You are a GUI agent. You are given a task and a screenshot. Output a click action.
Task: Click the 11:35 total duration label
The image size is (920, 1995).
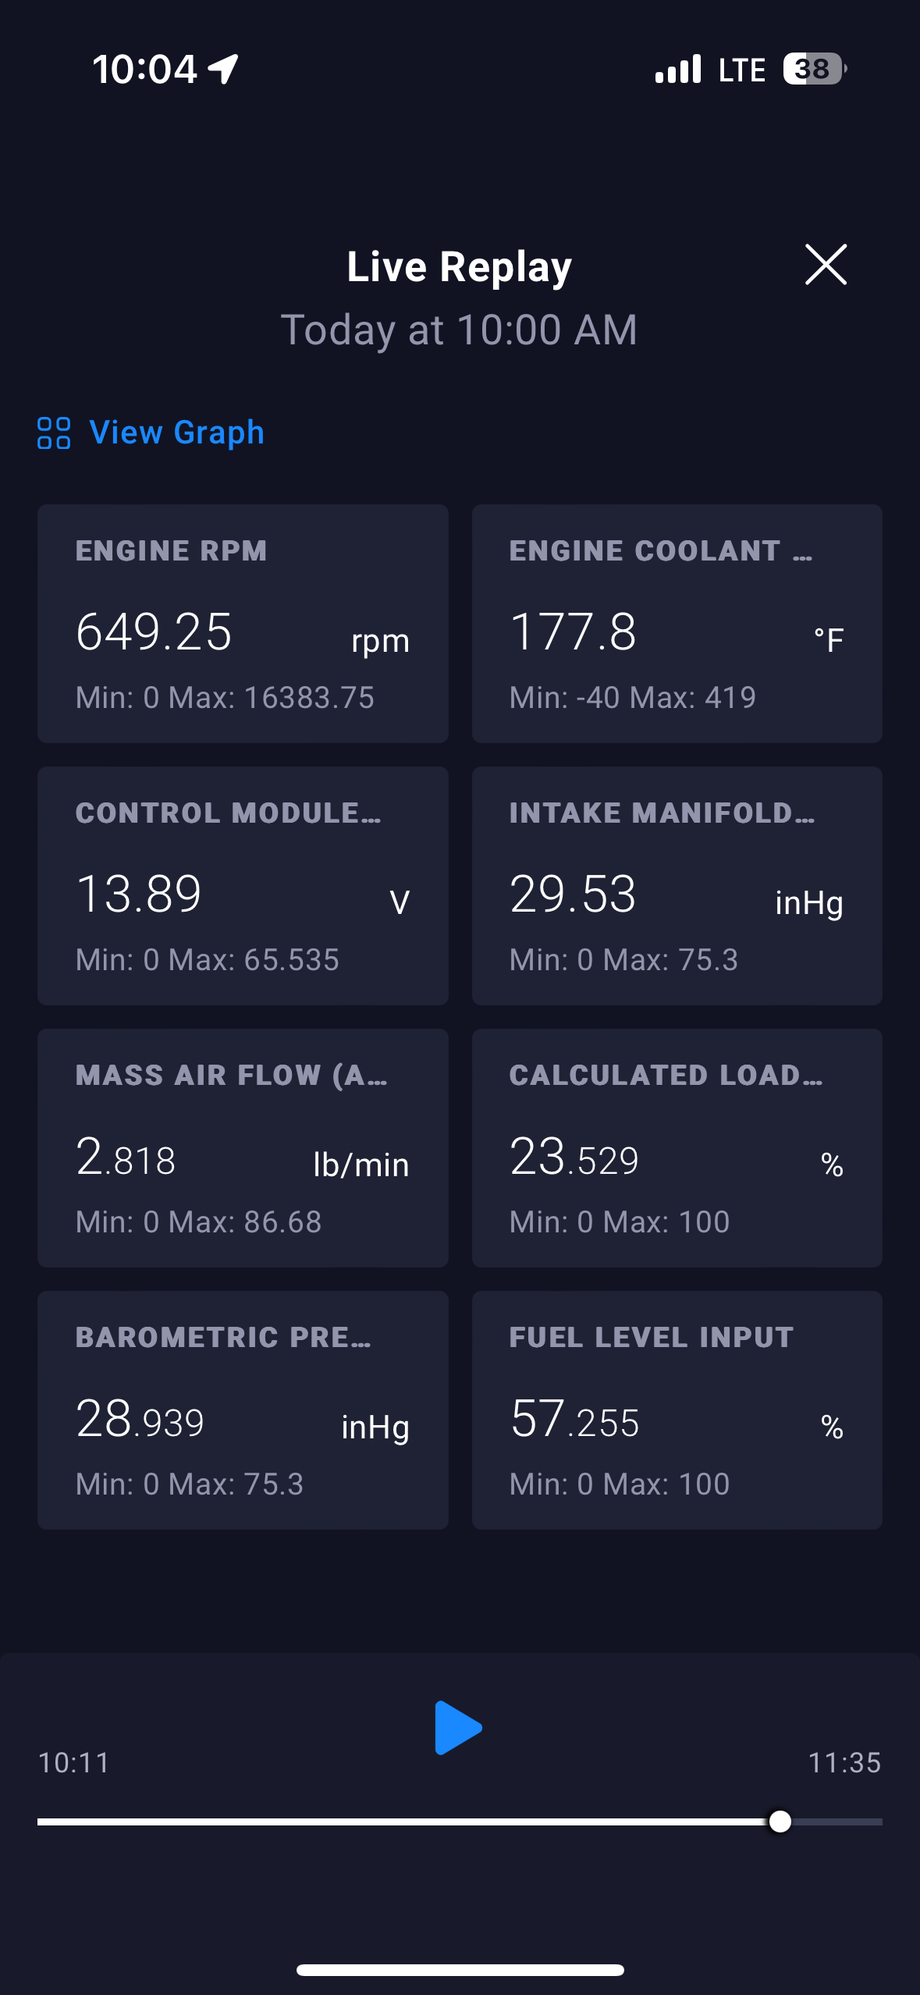tap(844, 1762)
